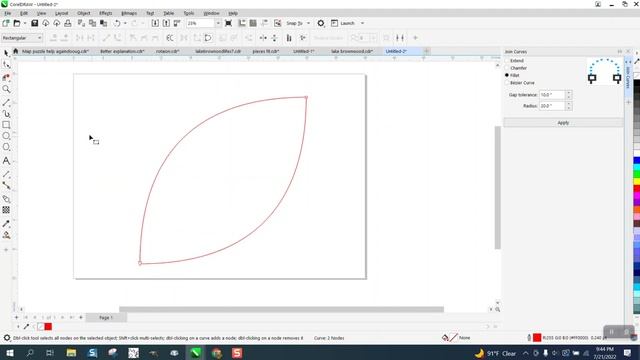Image resolution: width=640 pixels, height=360 pixels.
Task: Open the Object menu
Action: coord(83,13)
